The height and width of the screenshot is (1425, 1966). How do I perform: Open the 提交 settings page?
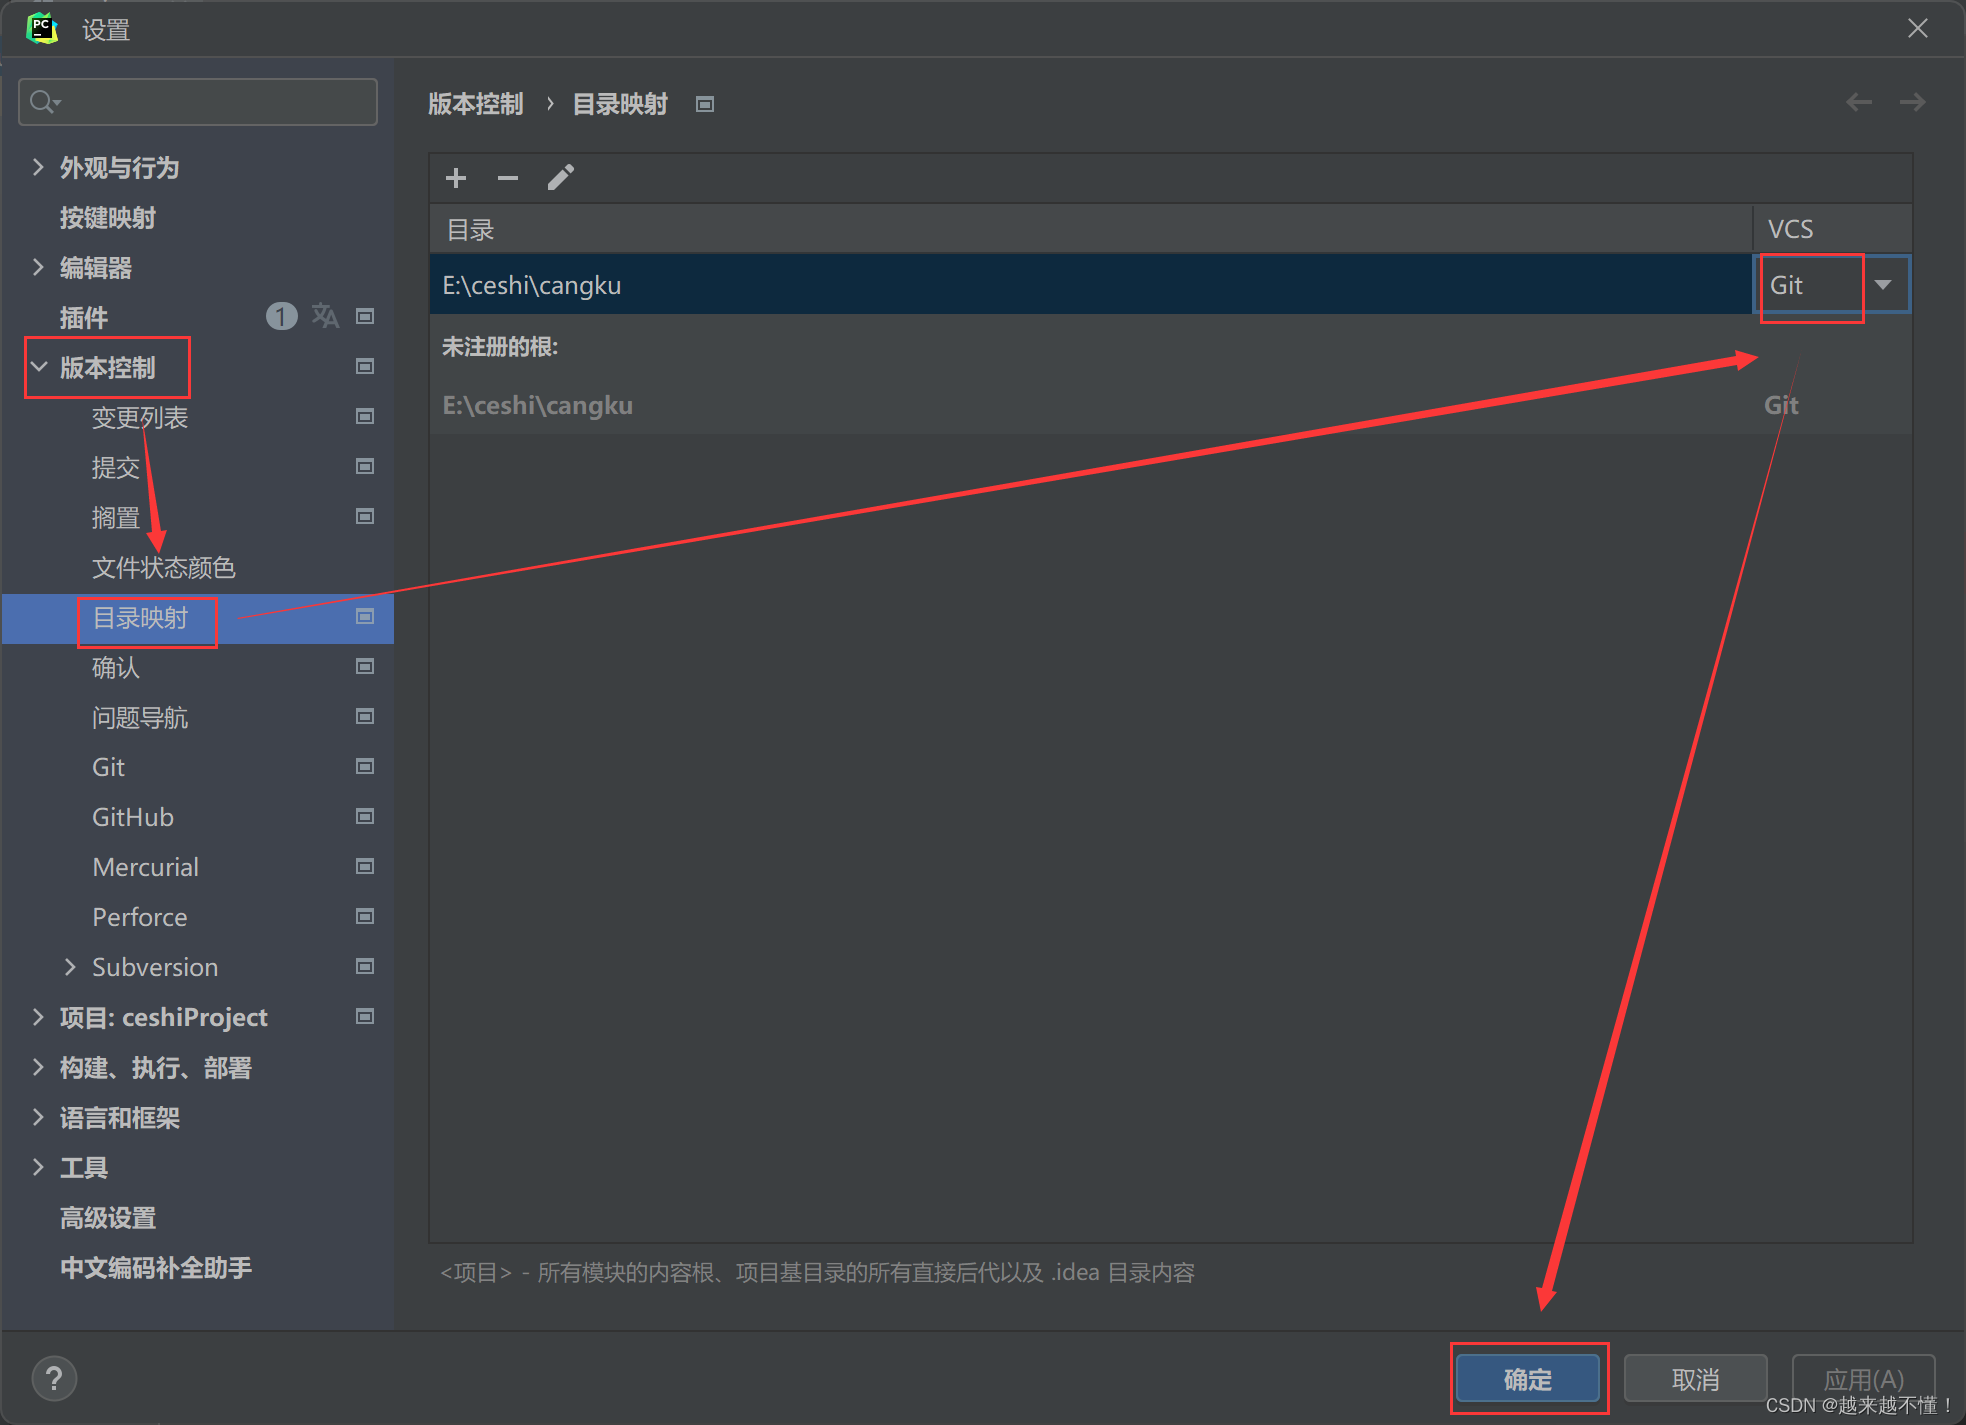[x=116, y=468]
